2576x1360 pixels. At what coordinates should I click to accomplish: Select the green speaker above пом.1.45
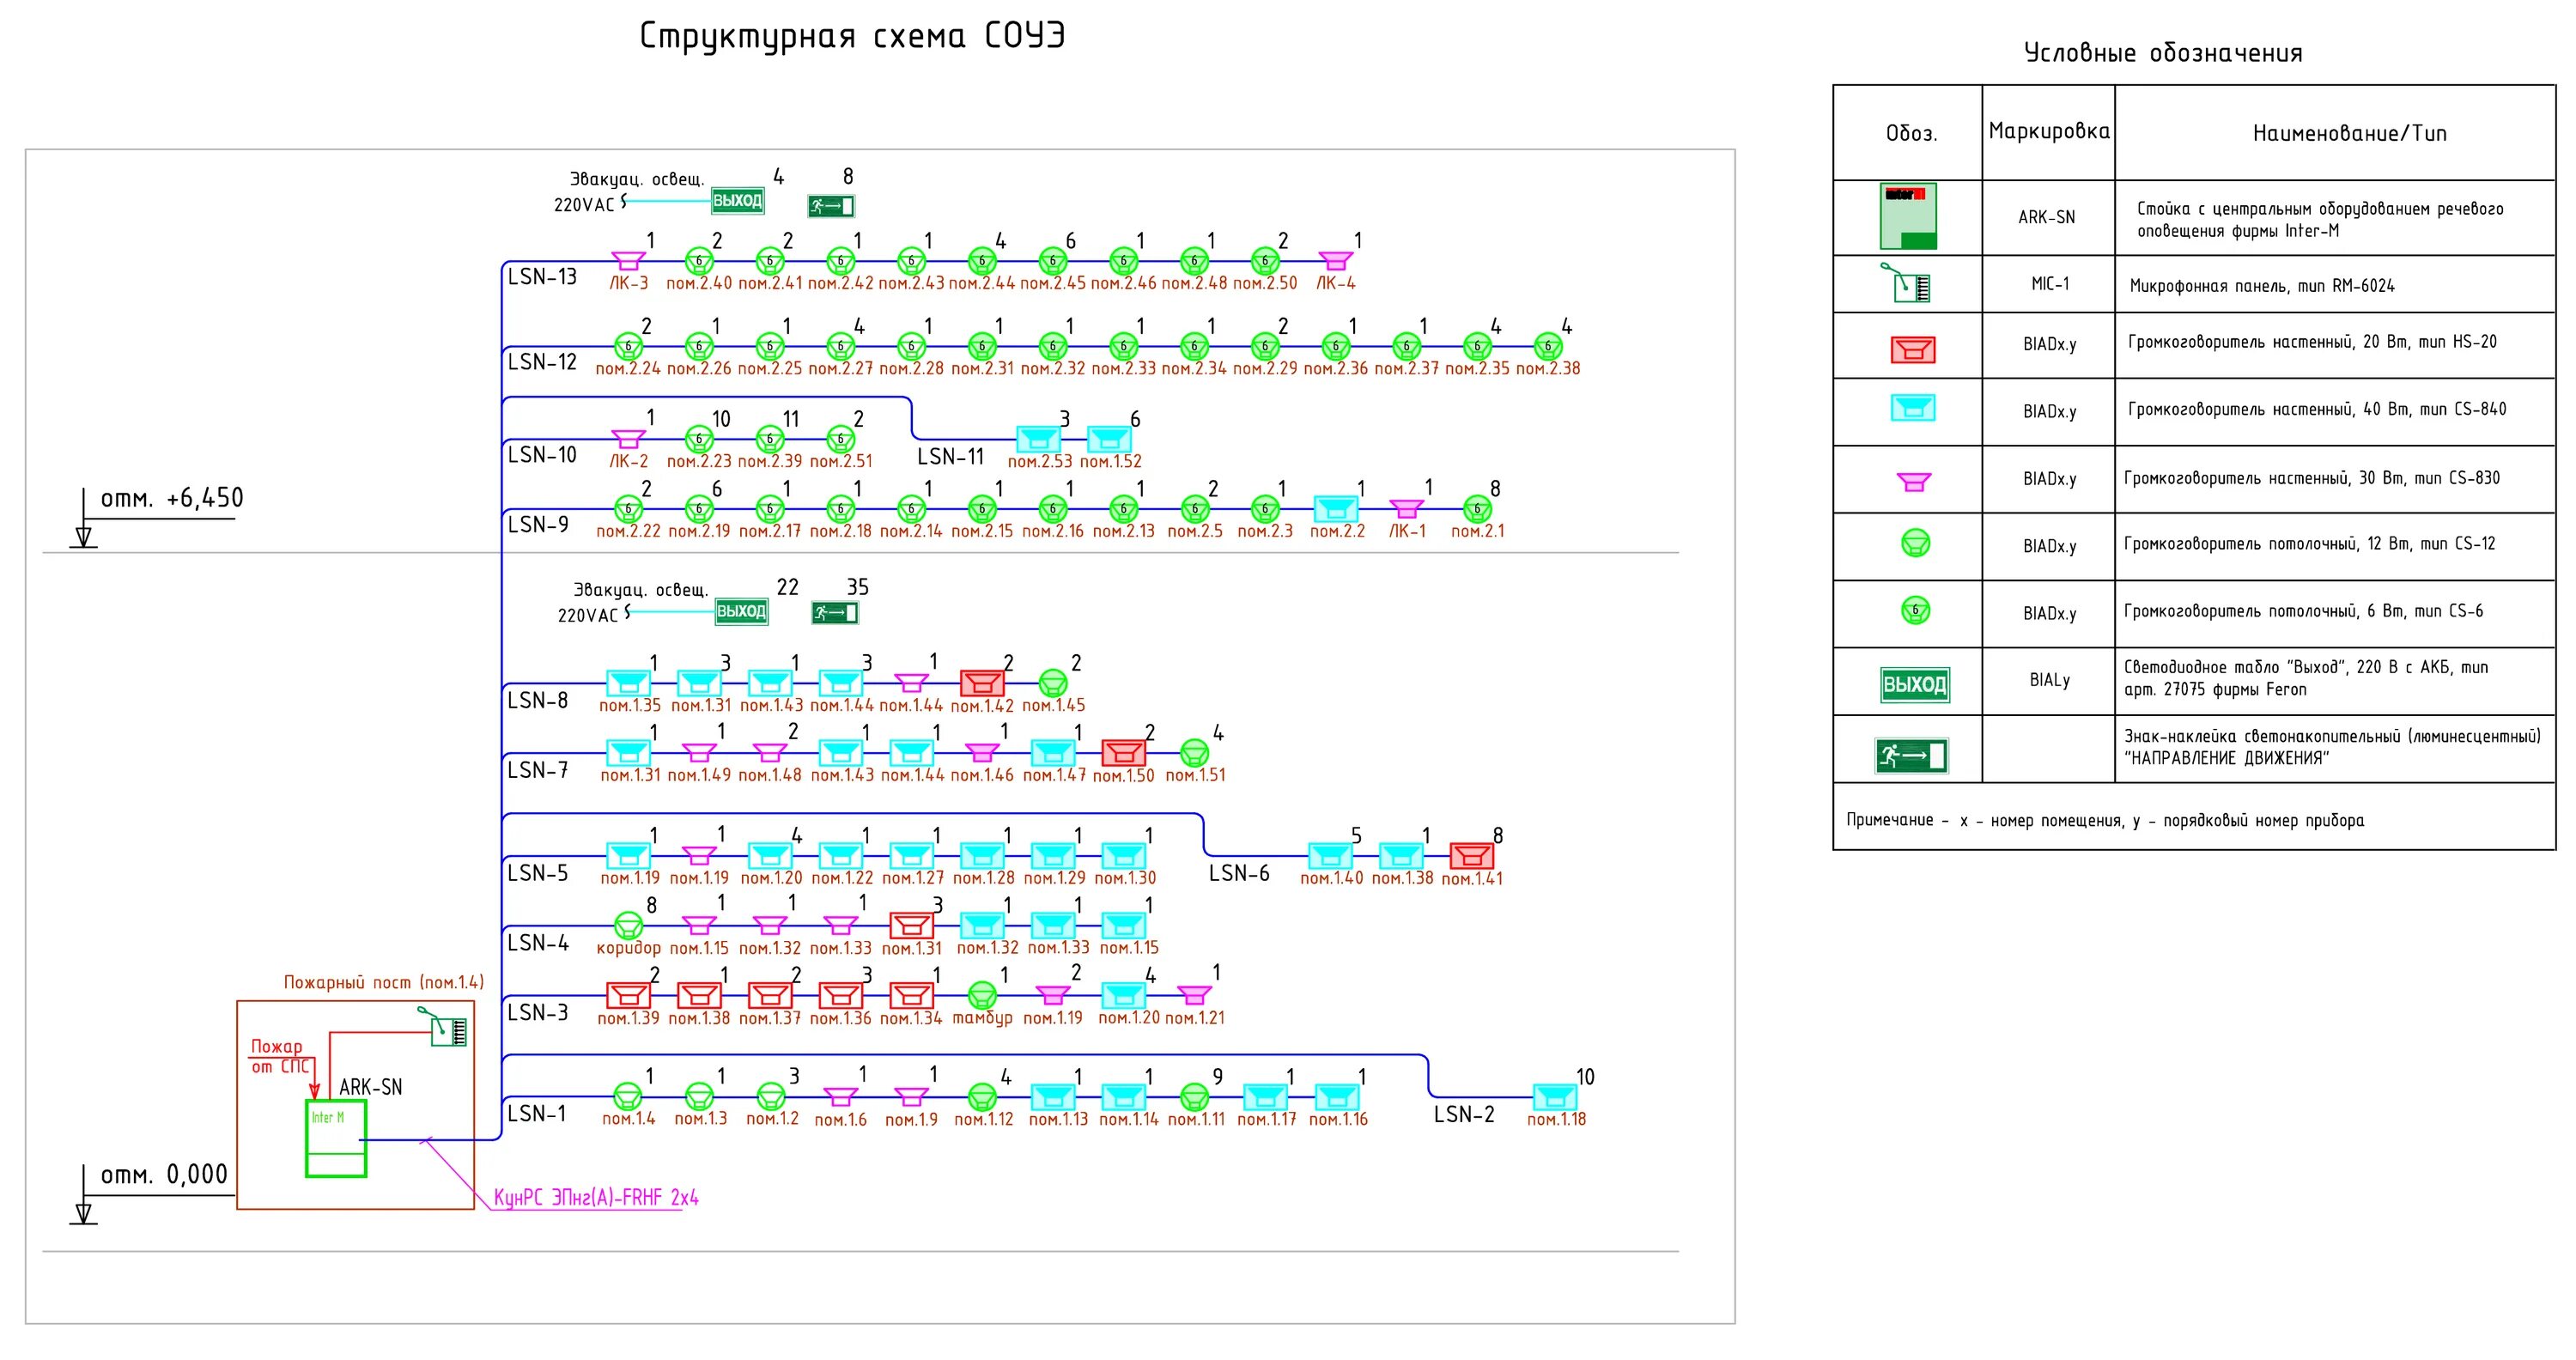click(x=1052, y=683)
